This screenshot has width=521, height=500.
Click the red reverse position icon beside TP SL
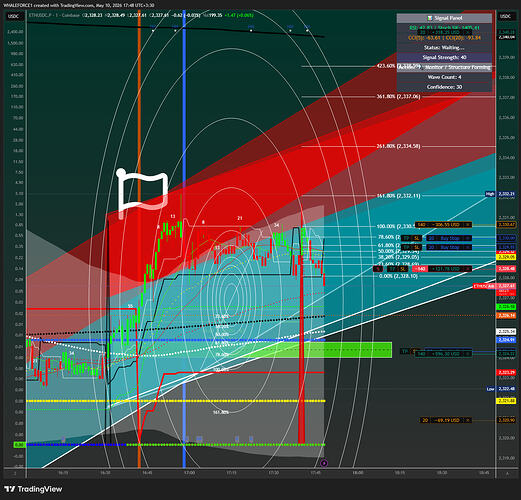(378, 269)
